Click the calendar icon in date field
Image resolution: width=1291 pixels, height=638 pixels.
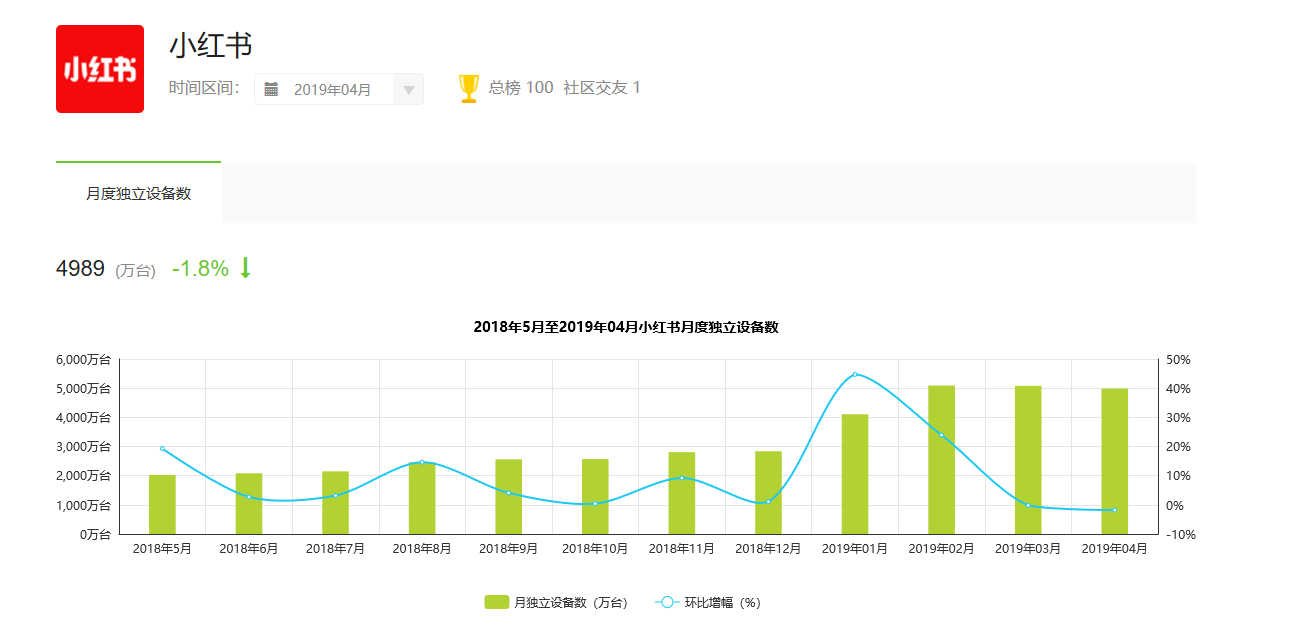[271, 89]
